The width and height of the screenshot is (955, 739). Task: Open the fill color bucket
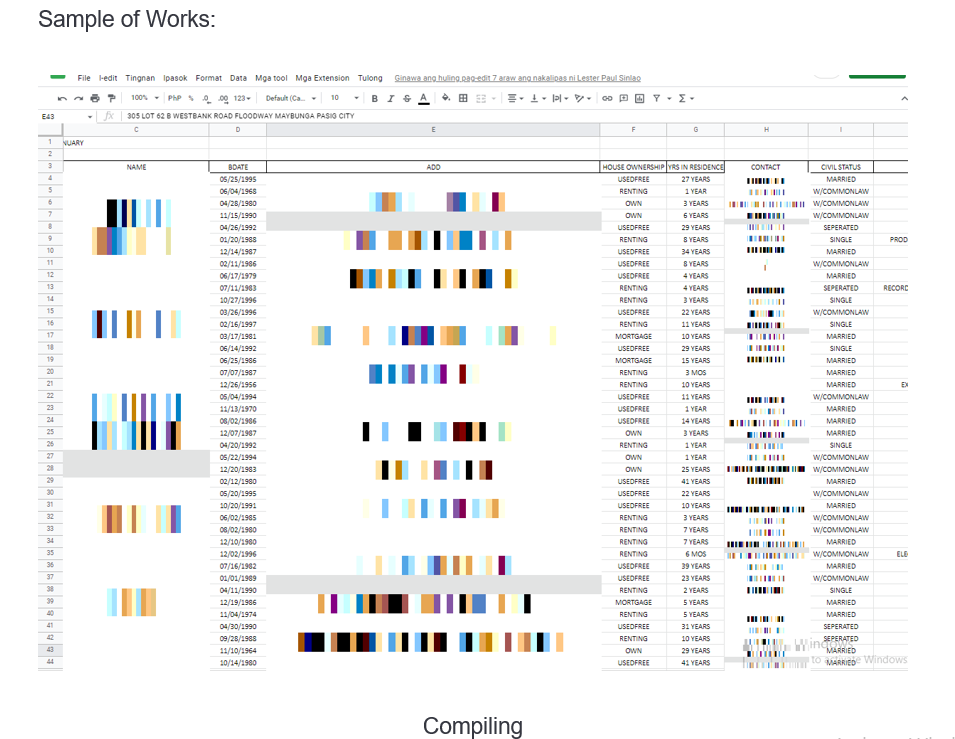446,98
